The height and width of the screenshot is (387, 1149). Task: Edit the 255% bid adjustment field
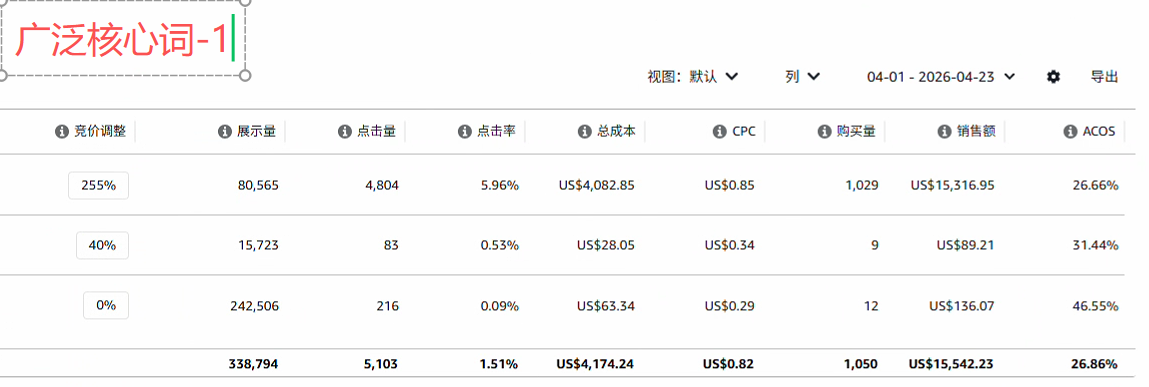pyautogui.click(x=98, y=185)
